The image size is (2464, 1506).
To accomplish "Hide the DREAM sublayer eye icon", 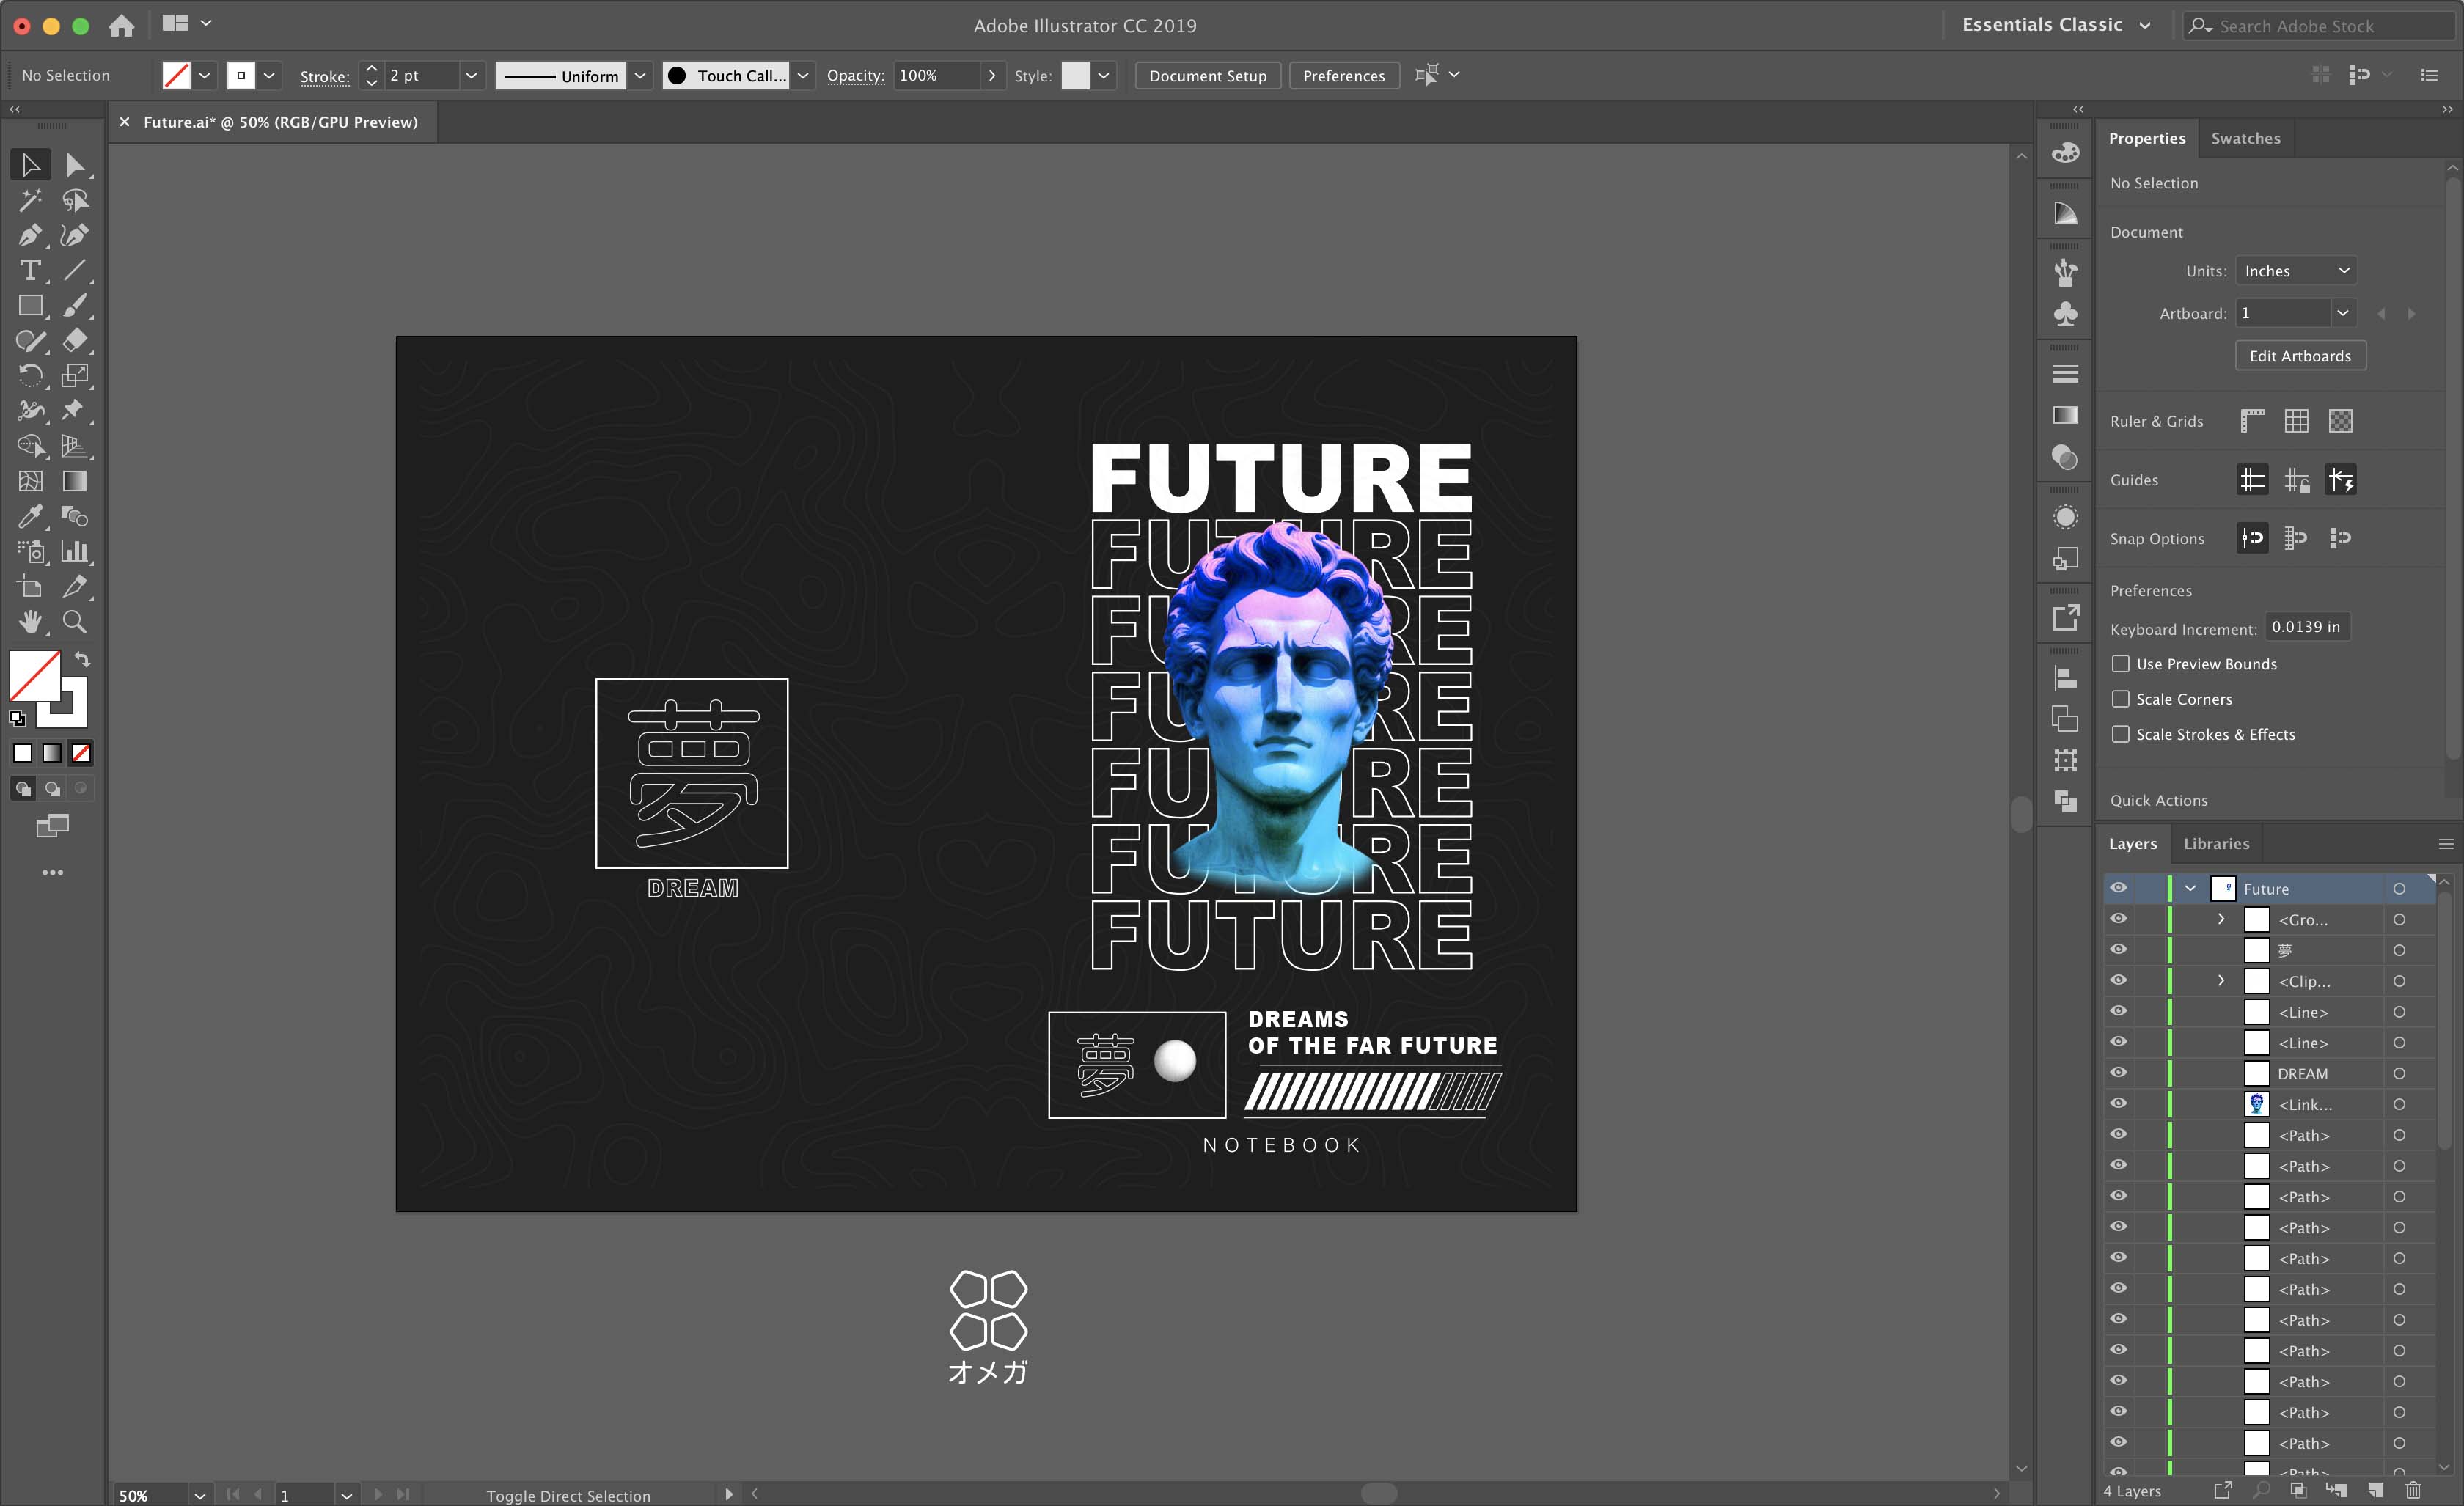I will [2118, 1073].
